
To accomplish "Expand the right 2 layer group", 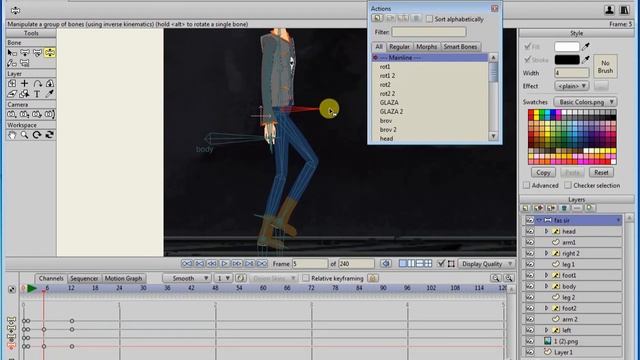I will 547,253.
